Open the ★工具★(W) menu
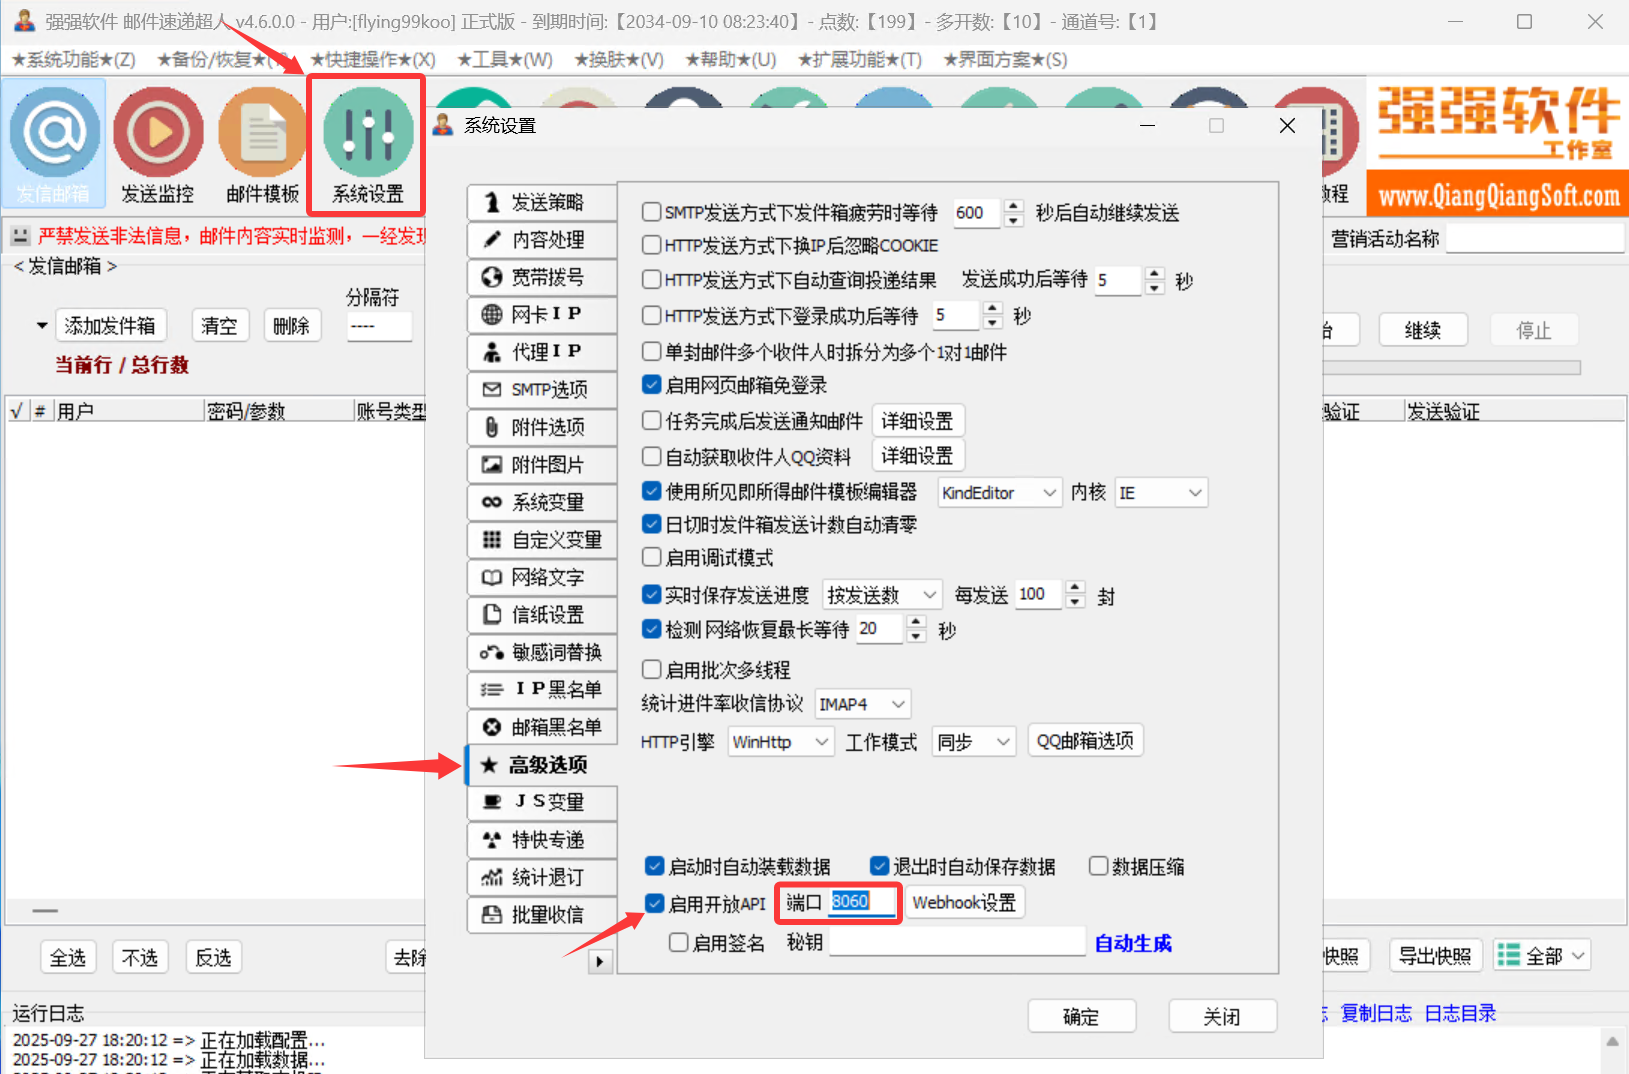This screenshot has height=1074, width=1629. 504,60
